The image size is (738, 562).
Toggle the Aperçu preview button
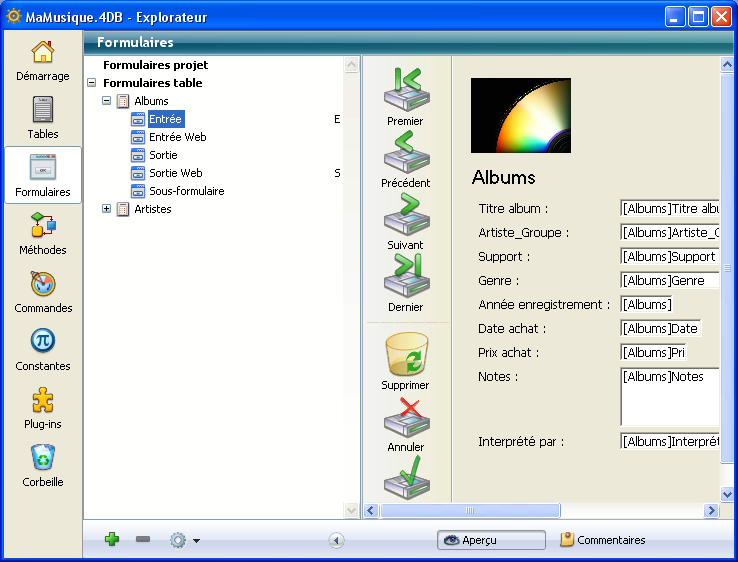[491, 540]
